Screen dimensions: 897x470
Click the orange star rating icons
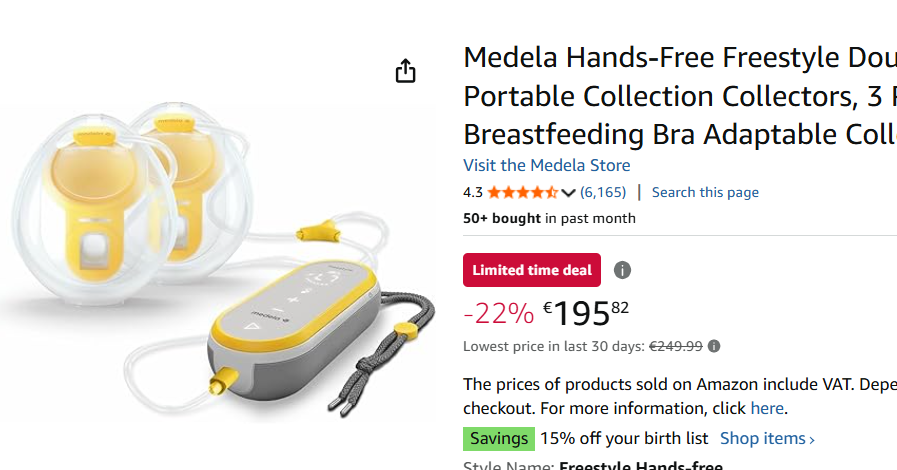523,192
